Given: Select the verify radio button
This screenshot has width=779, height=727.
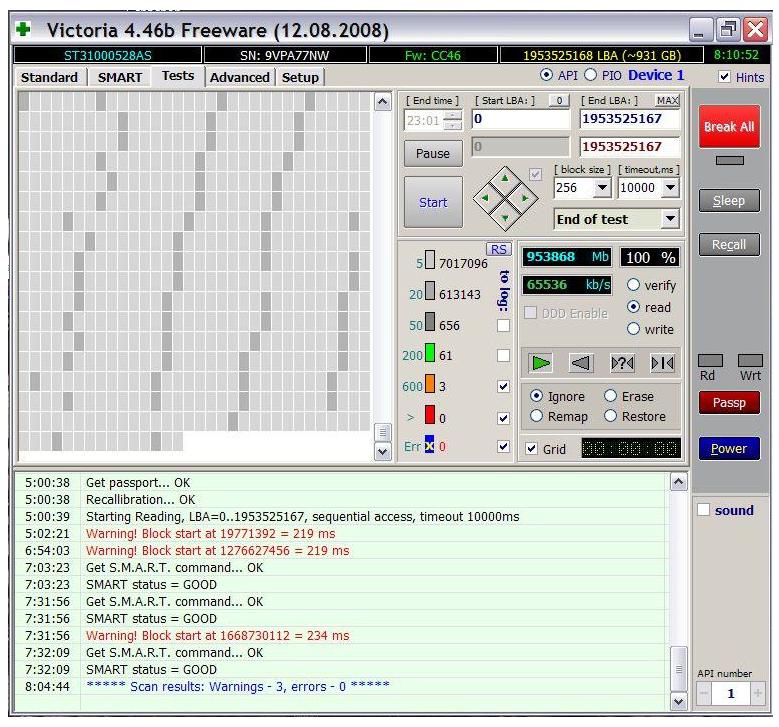Looking at the screenshot, I should coord(632,285).
